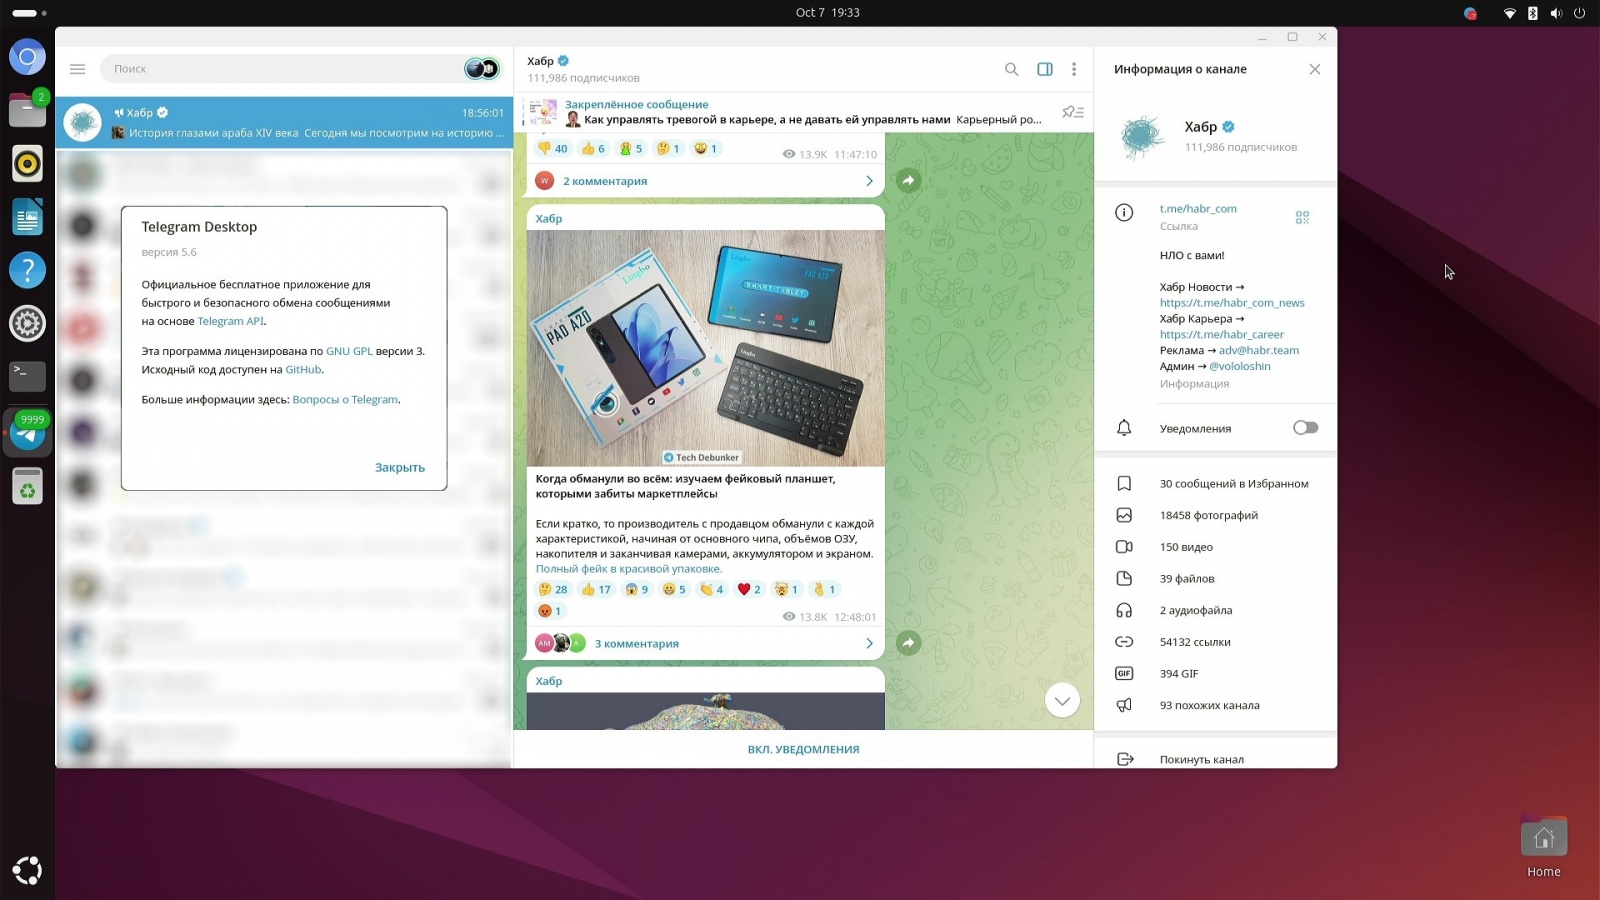This screenshot has width=1600, height=900.
Task: Open the GNU GPL link
Action: click(x=349, y=351)
